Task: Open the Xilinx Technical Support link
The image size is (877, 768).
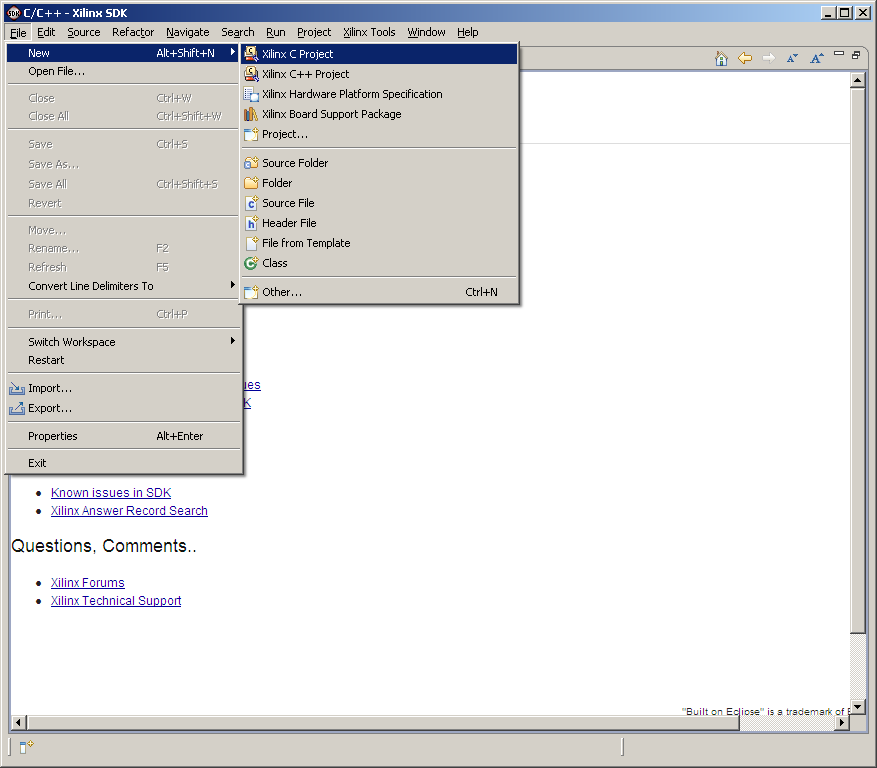Action: 116,601
